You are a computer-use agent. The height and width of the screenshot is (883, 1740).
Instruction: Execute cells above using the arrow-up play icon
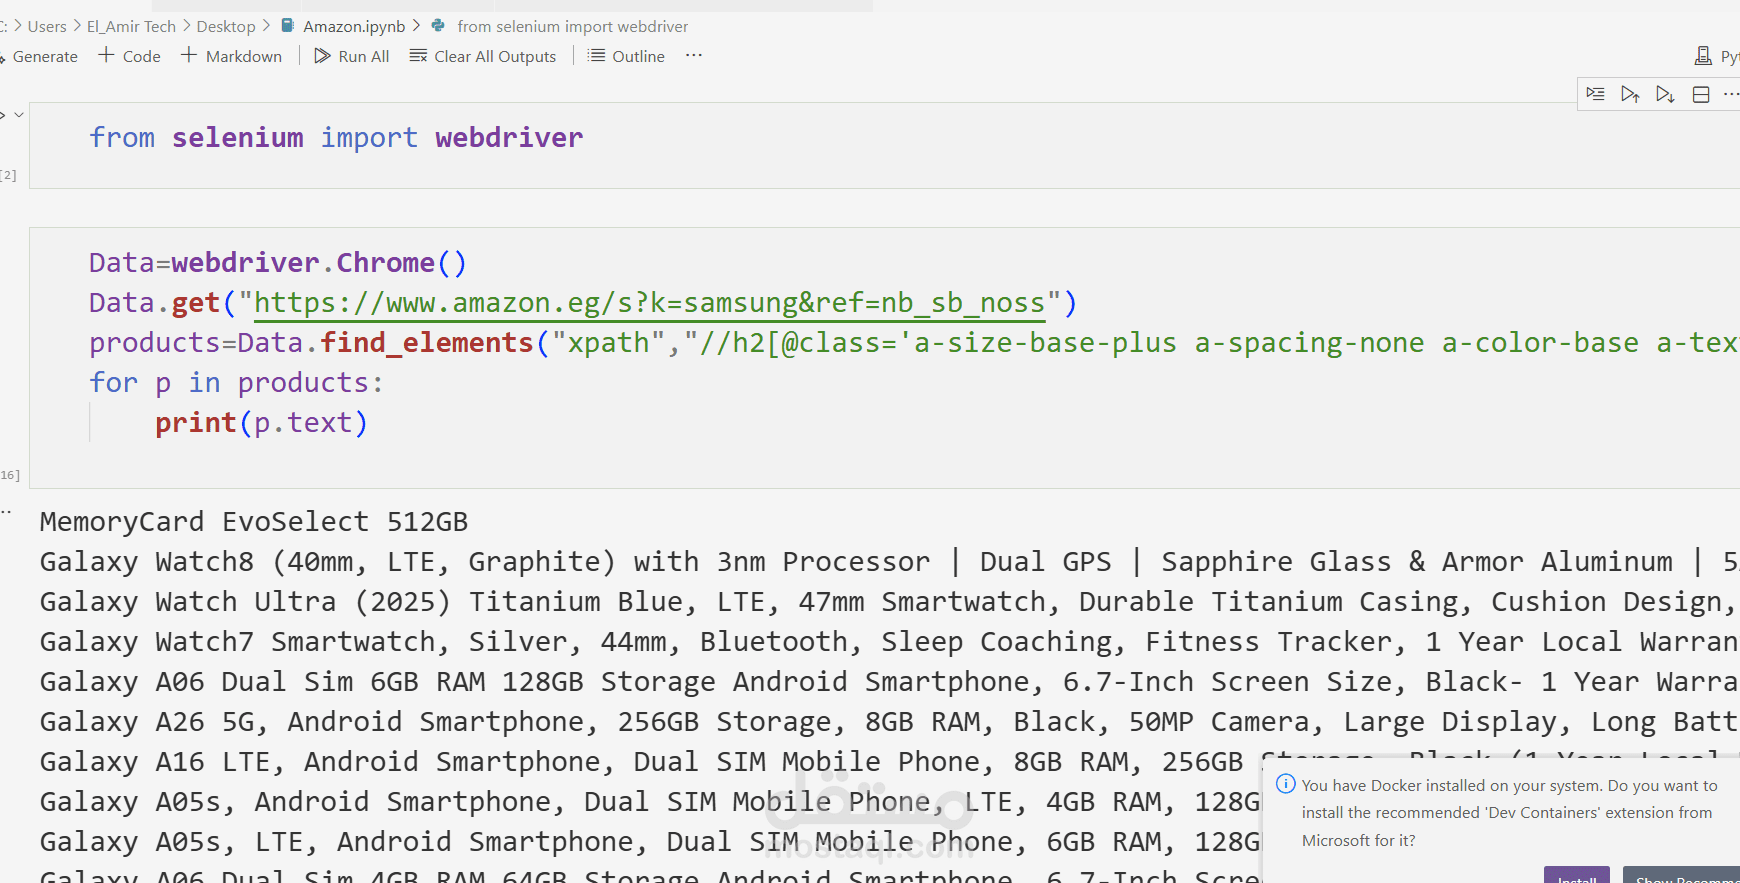pos(1630,94)
